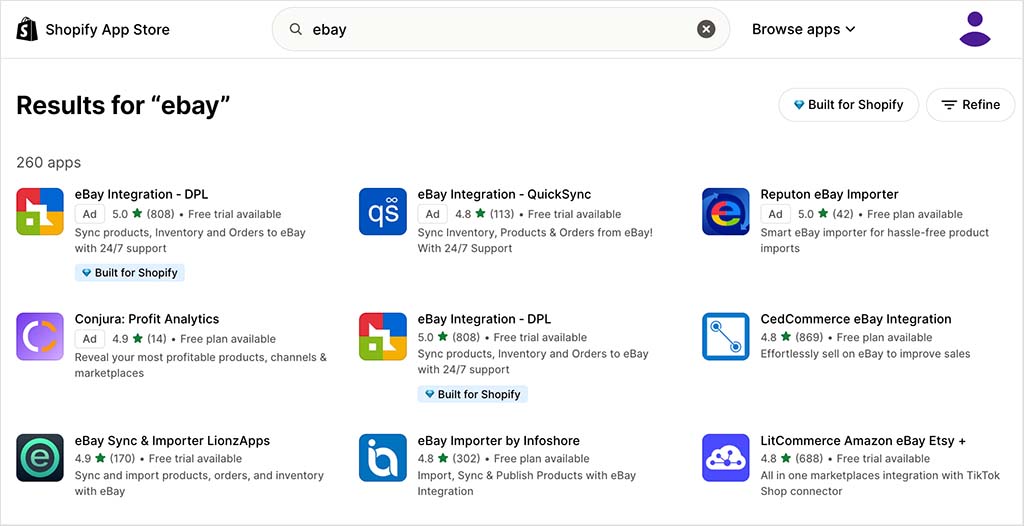1024x526 pixels.
Task: Open Reputon eBay Importer title link
Action: pos(829,195)
